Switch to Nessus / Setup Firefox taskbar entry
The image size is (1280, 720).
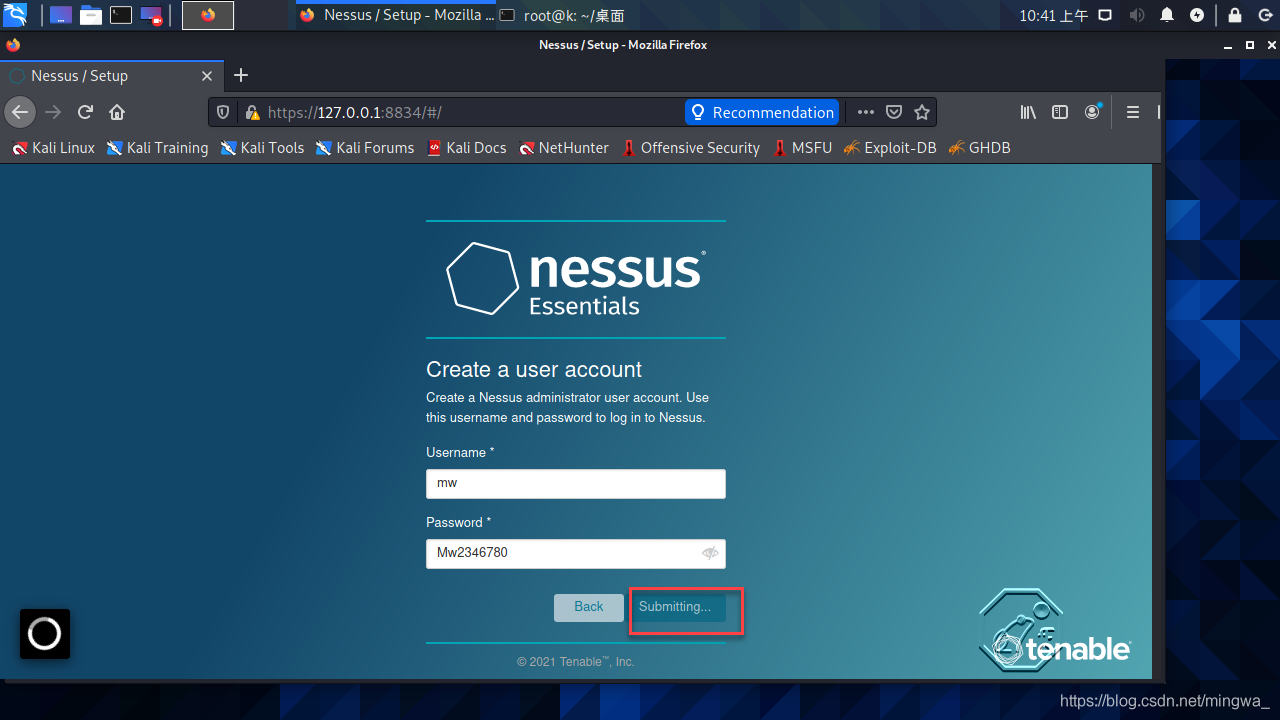point(396,15)
